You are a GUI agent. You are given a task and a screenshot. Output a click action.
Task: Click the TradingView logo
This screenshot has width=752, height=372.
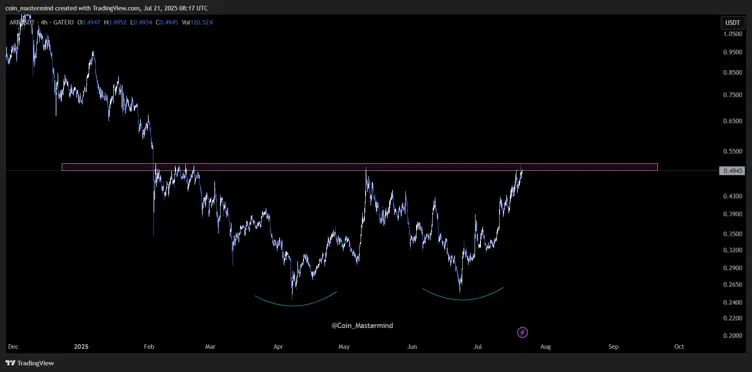point(29,363)
